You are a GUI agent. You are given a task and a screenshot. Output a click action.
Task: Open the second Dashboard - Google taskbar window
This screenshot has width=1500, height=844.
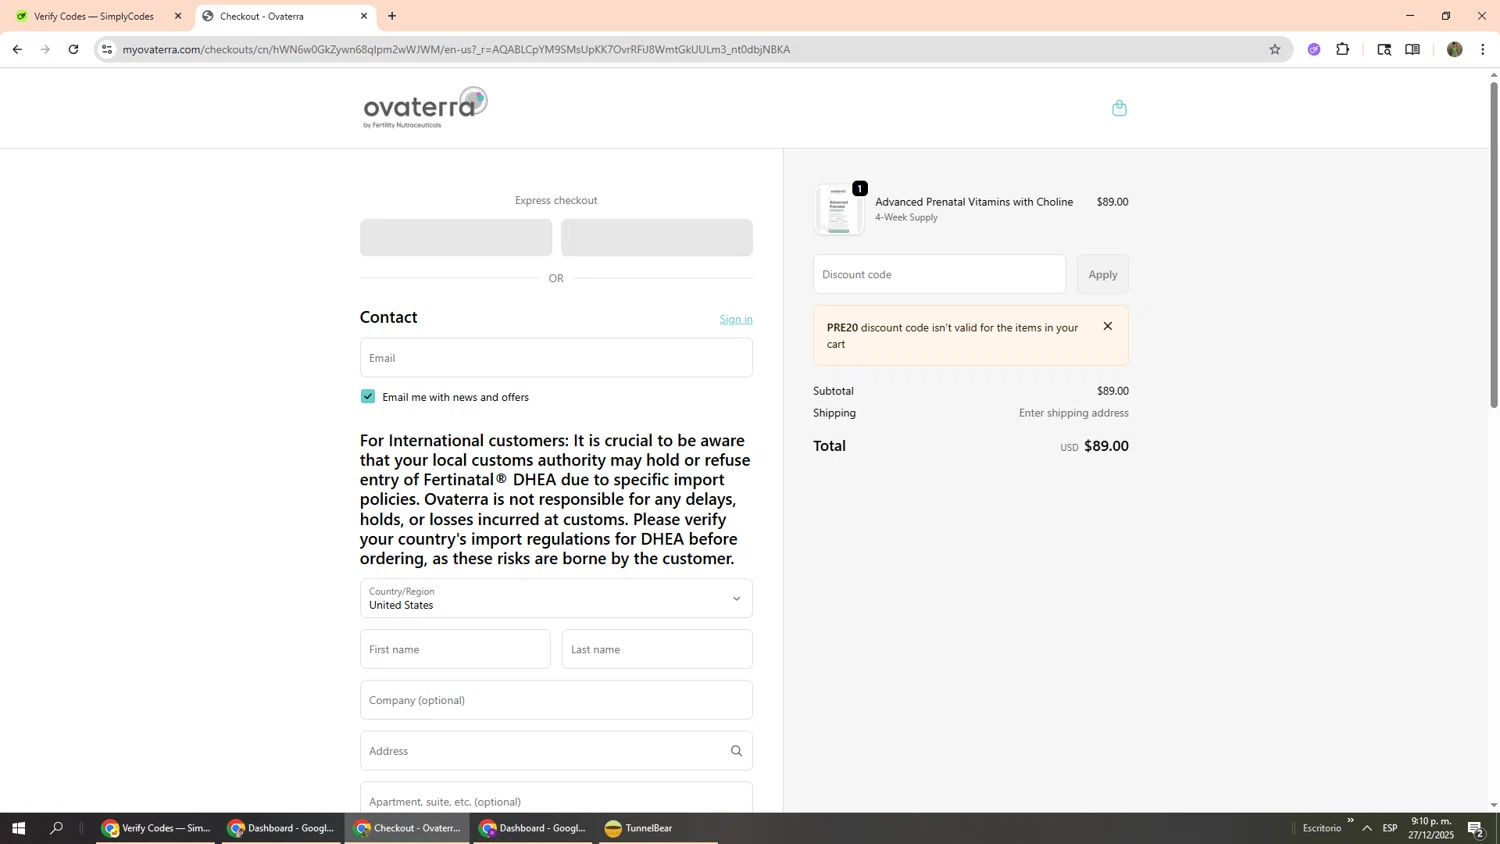point(533,828)
